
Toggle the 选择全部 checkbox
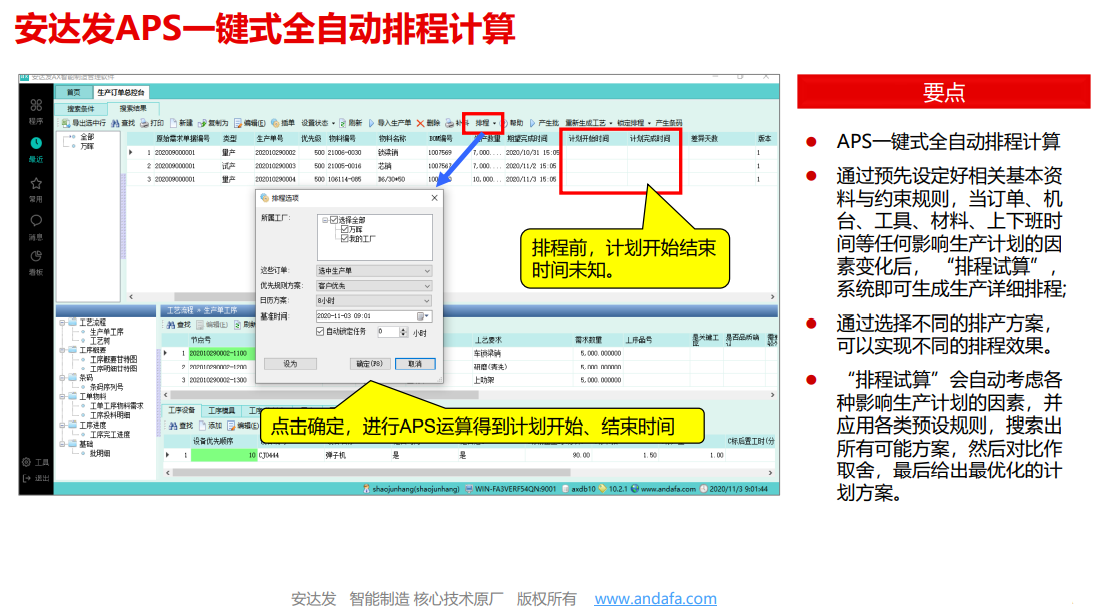pos(334,220)
